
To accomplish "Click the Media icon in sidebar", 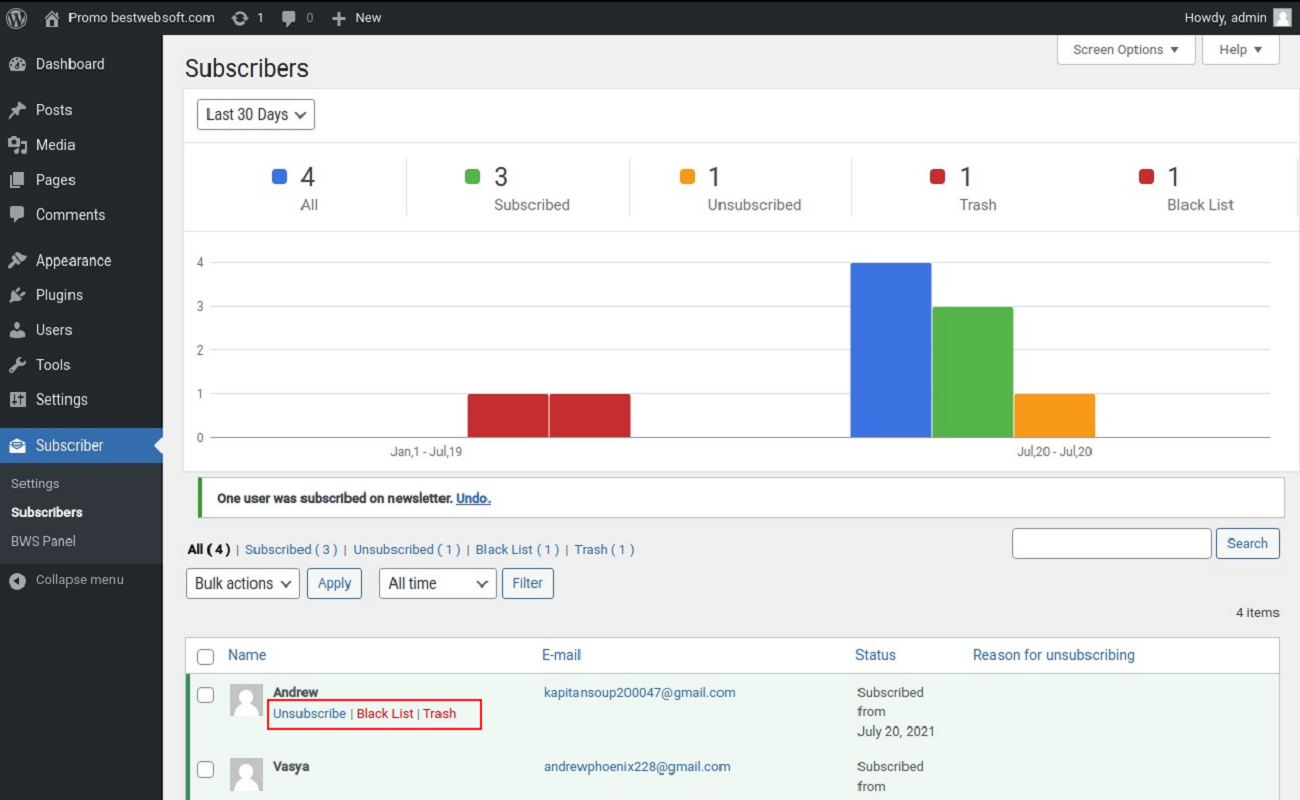I will coord(17,145).
